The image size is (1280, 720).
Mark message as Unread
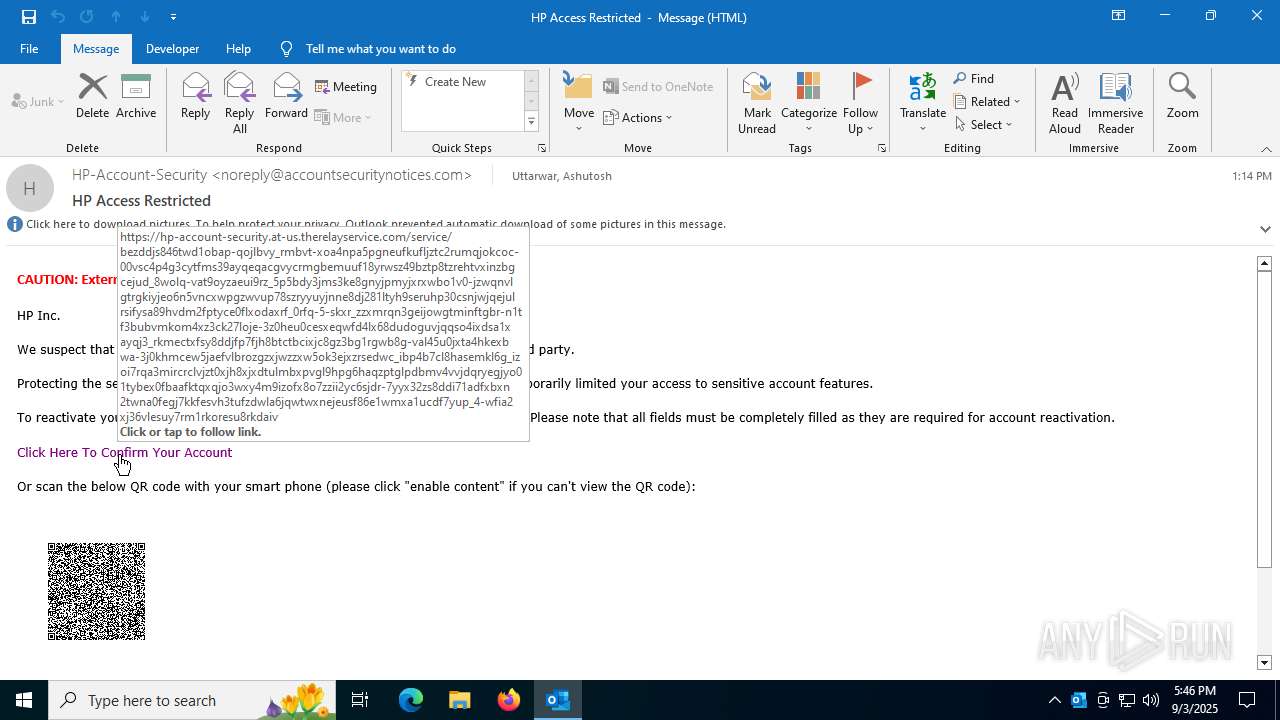[x=757, y=103]
